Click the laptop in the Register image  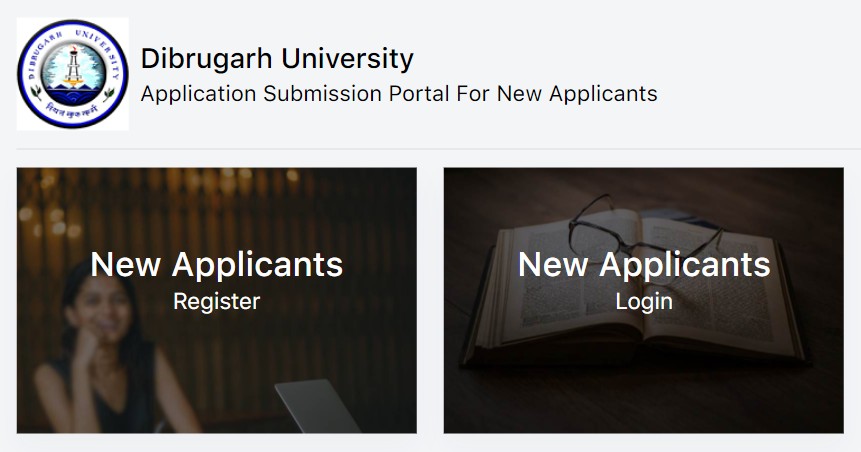pos(318,406)
